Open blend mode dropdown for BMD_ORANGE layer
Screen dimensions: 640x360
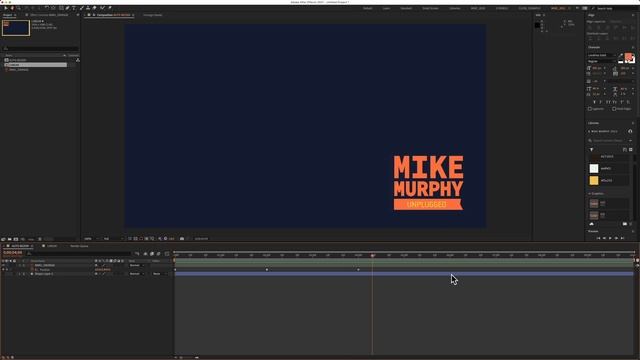tap(137, 265)
